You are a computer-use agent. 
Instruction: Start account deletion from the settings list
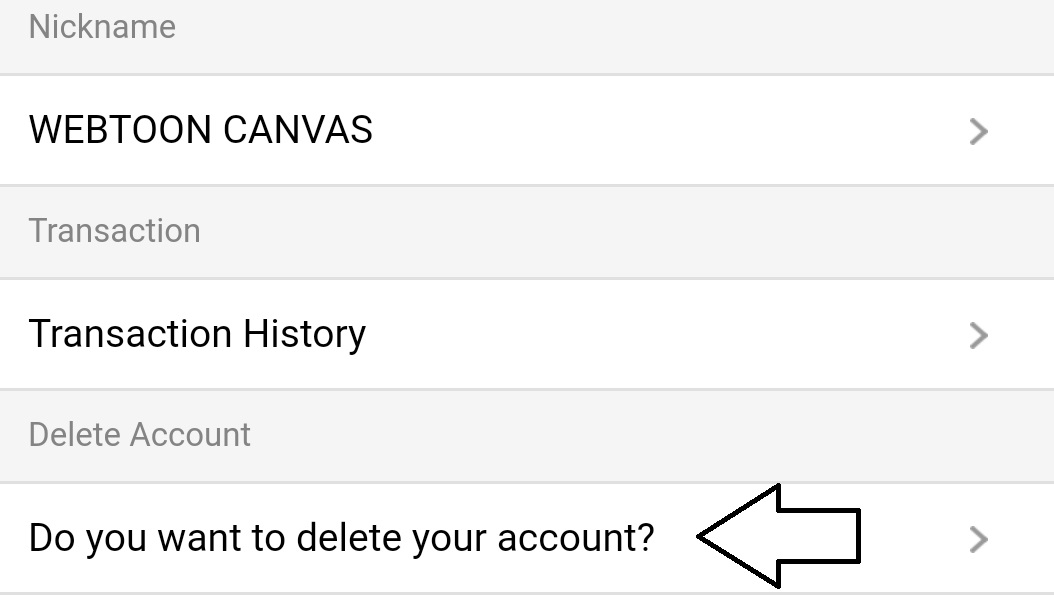(x=342, y=537)
